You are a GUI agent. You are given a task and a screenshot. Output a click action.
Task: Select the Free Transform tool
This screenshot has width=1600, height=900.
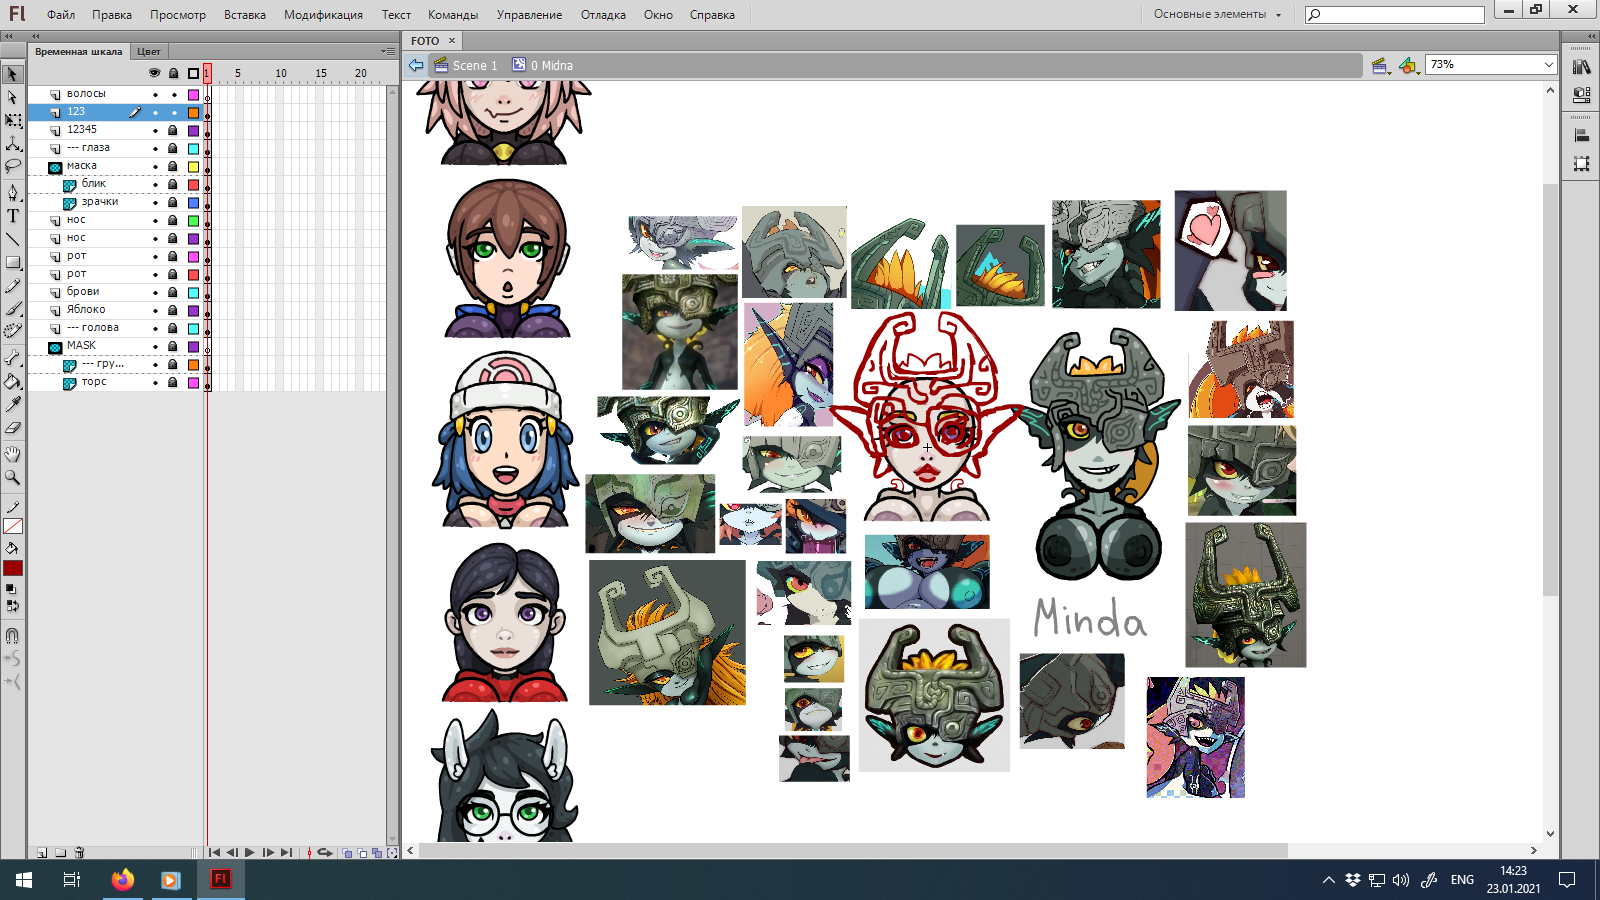[x=12, y=121]
